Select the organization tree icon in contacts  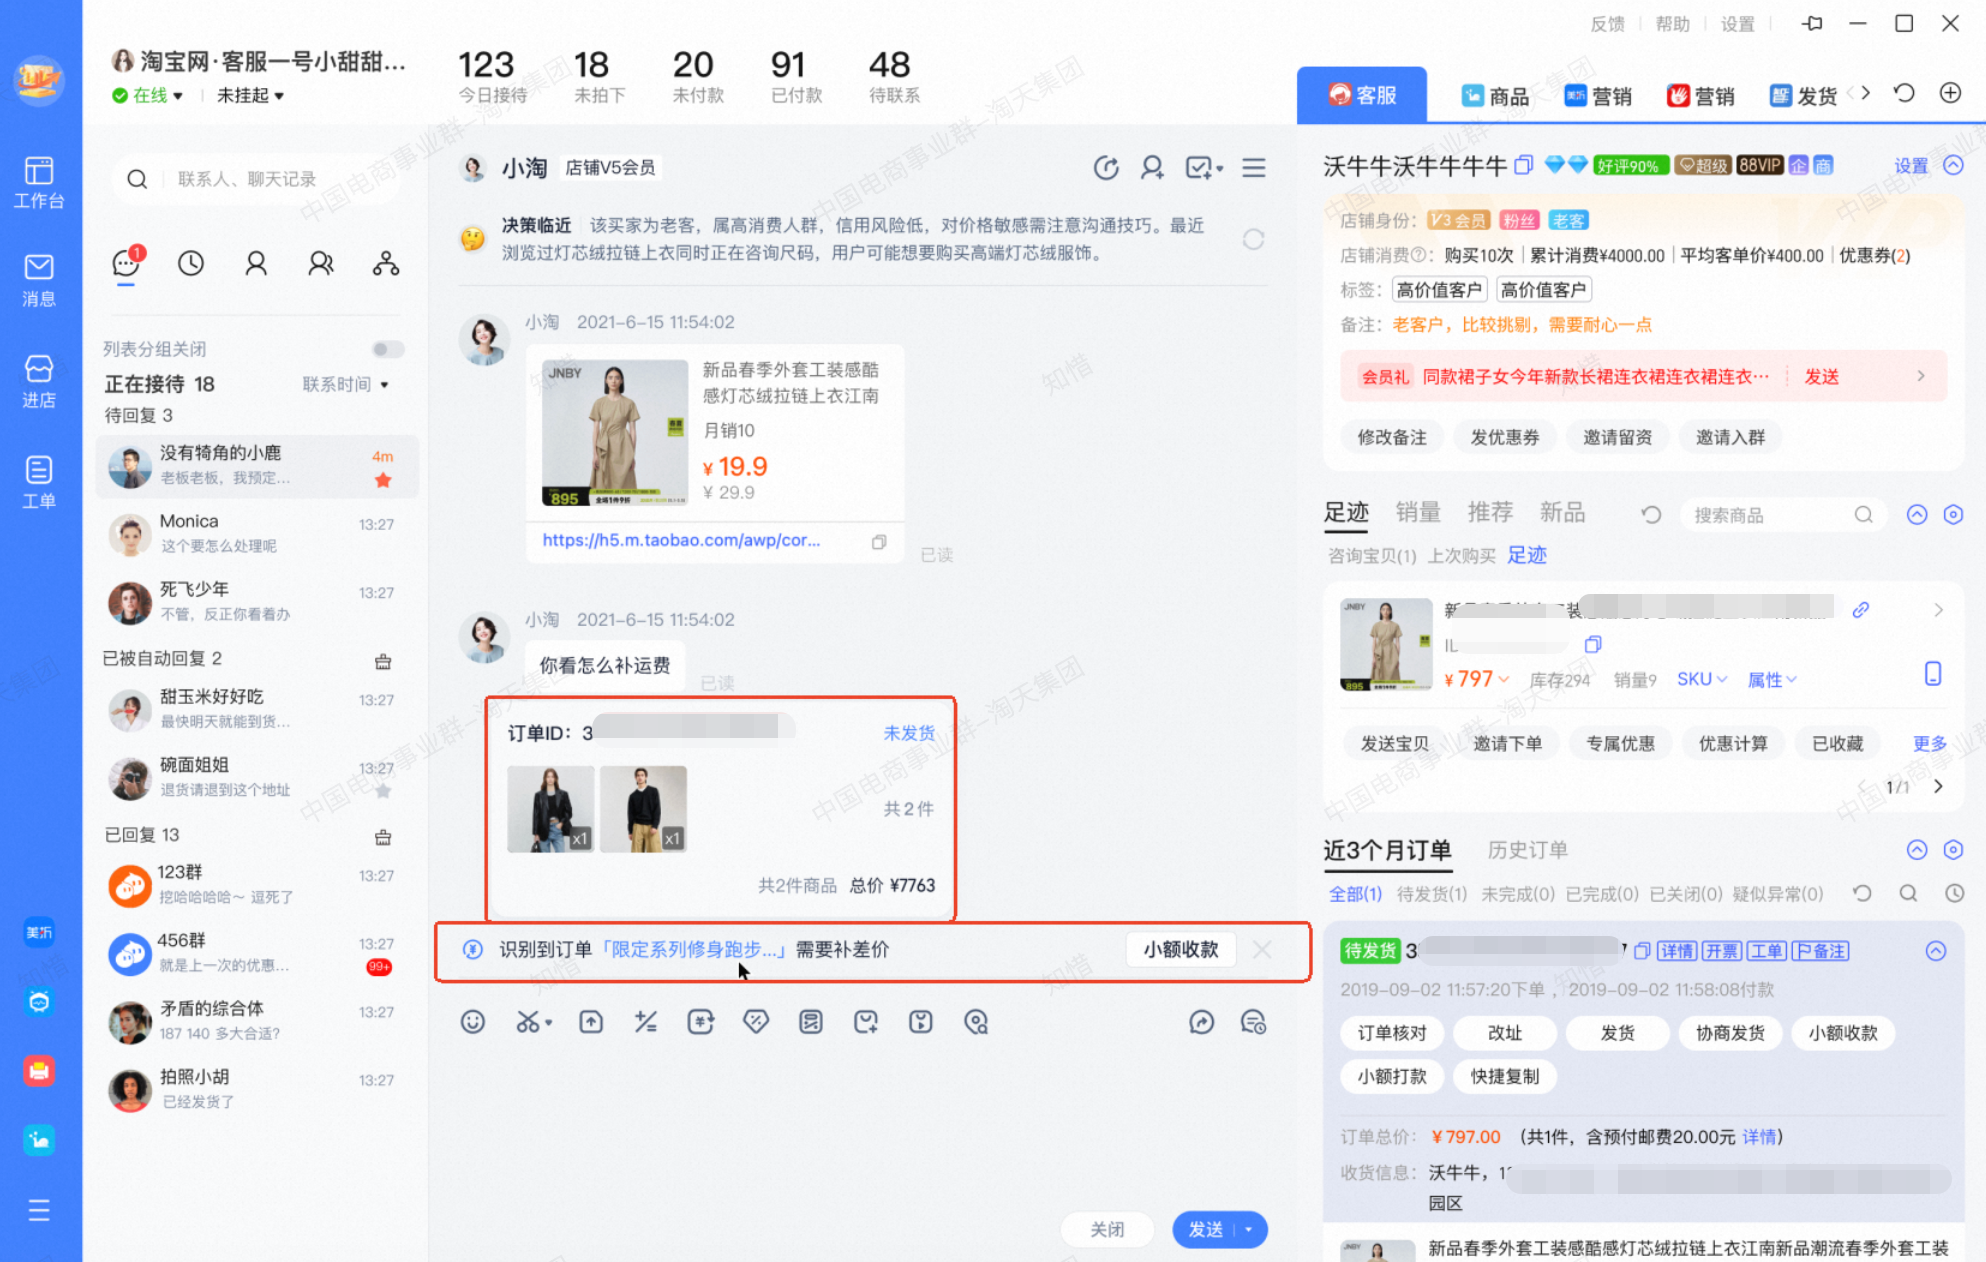pos(386,263)
